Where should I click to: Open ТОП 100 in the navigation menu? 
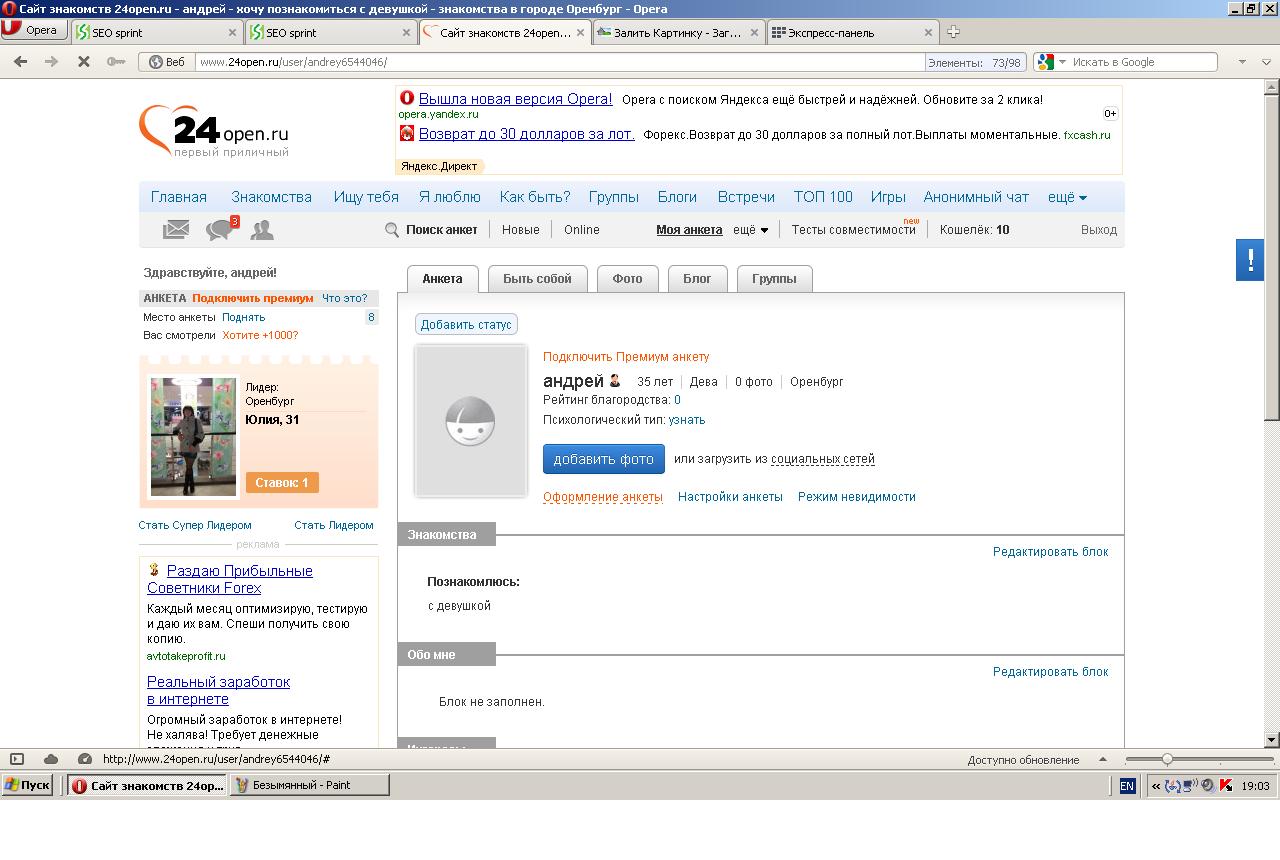click(823, 197)
